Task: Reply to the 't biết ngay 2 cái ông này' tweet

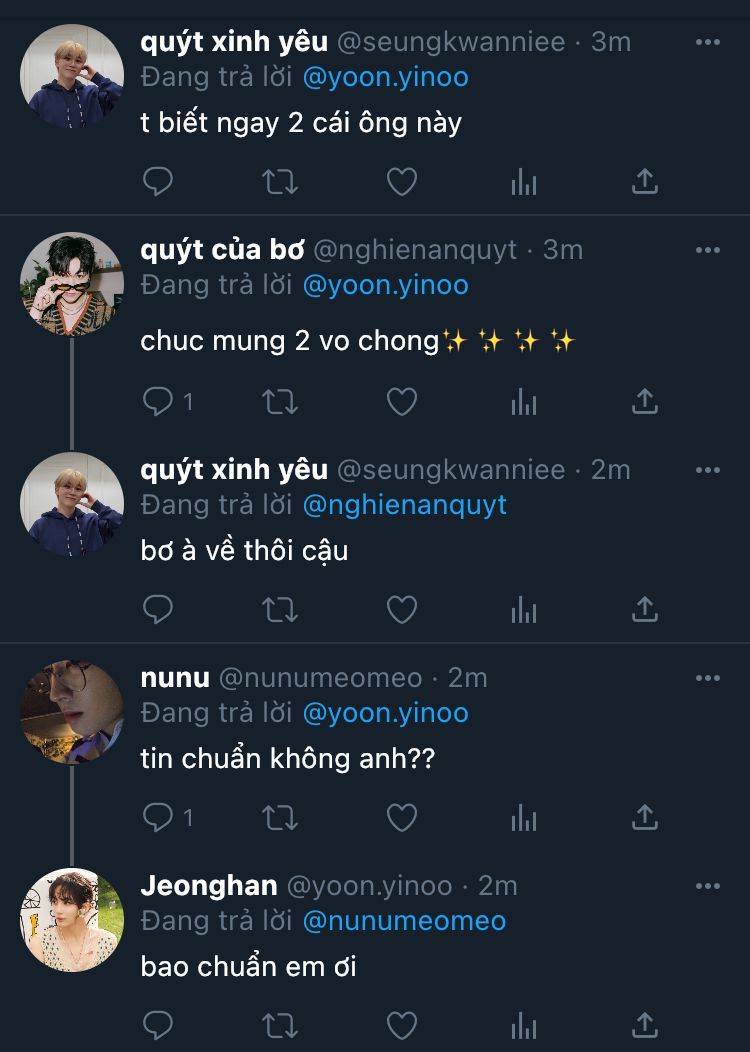Action: pyautogui.click(x=158, y=181)
